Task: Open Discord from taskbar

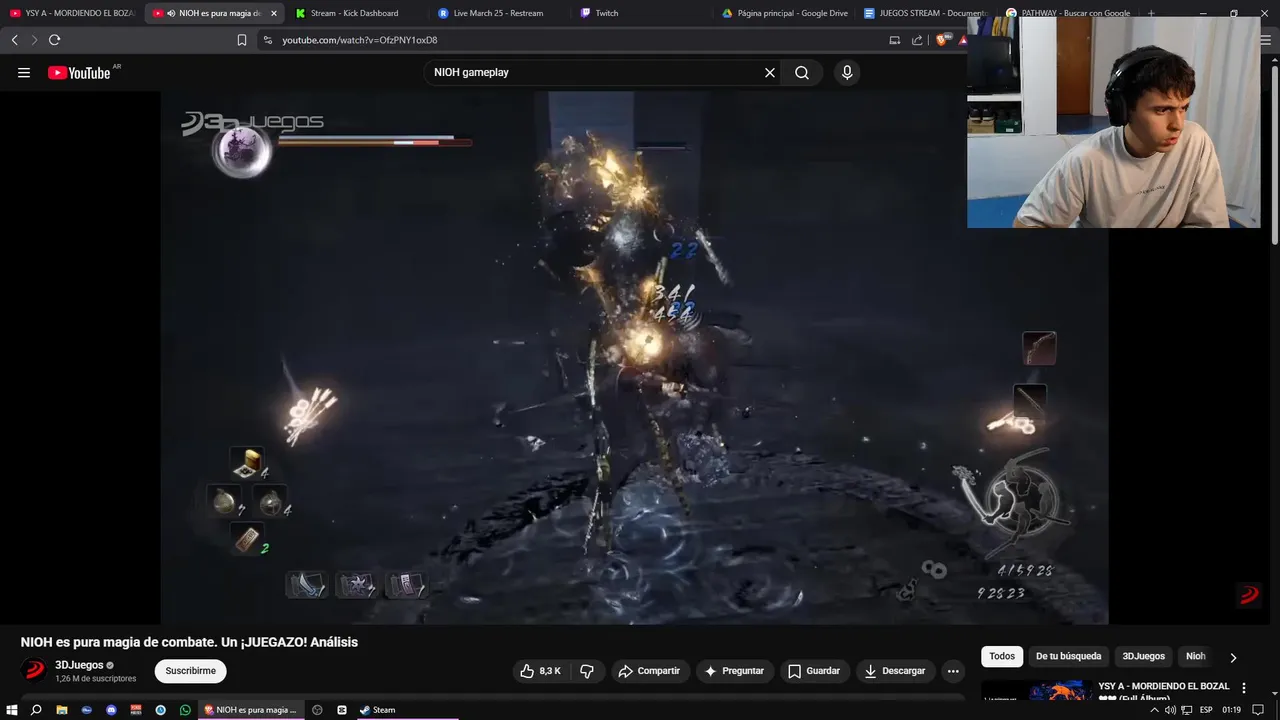Action: pos(111,710)
